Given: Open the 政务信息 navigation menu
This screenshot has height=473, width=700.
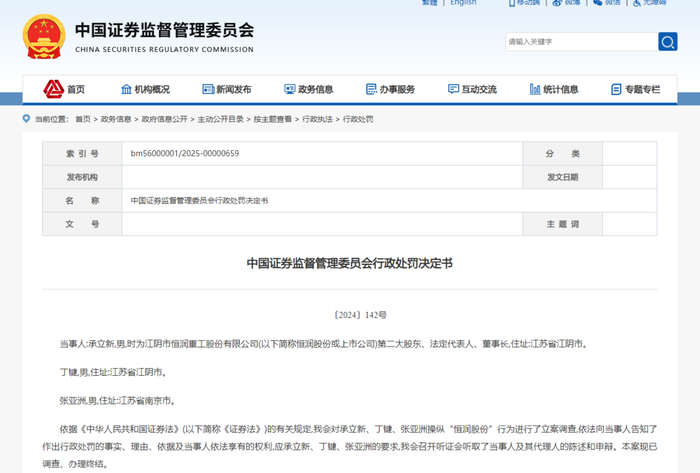Looking at the screenshot, I should 308,89.
